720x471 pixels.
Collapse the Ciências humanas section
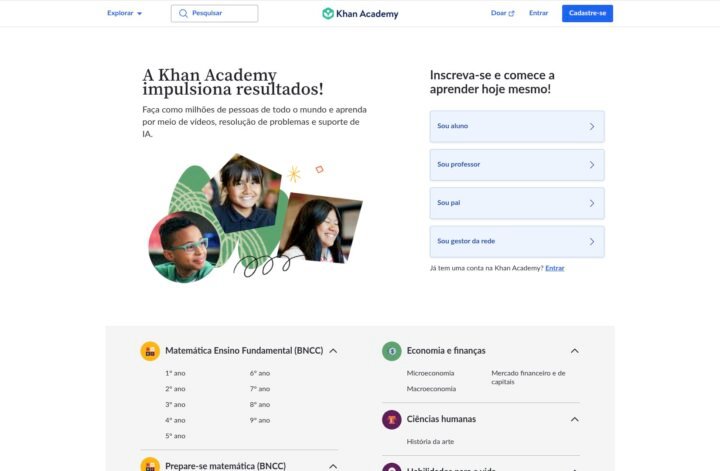574,419
